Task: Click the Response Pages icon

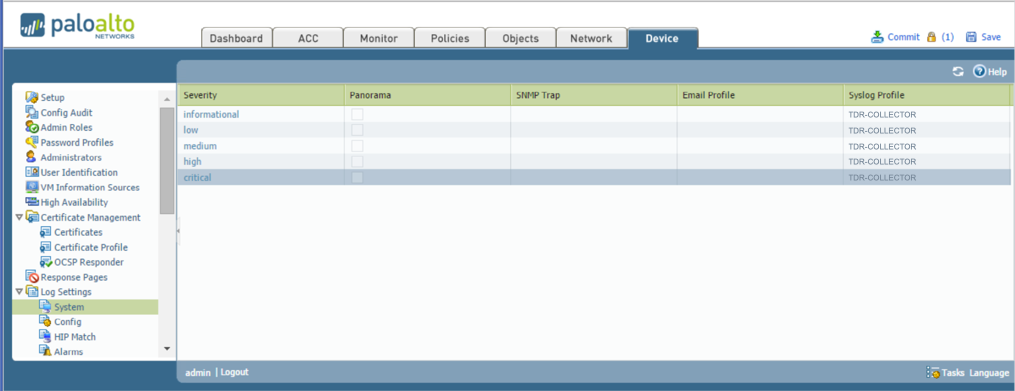Action: (32, 277)
